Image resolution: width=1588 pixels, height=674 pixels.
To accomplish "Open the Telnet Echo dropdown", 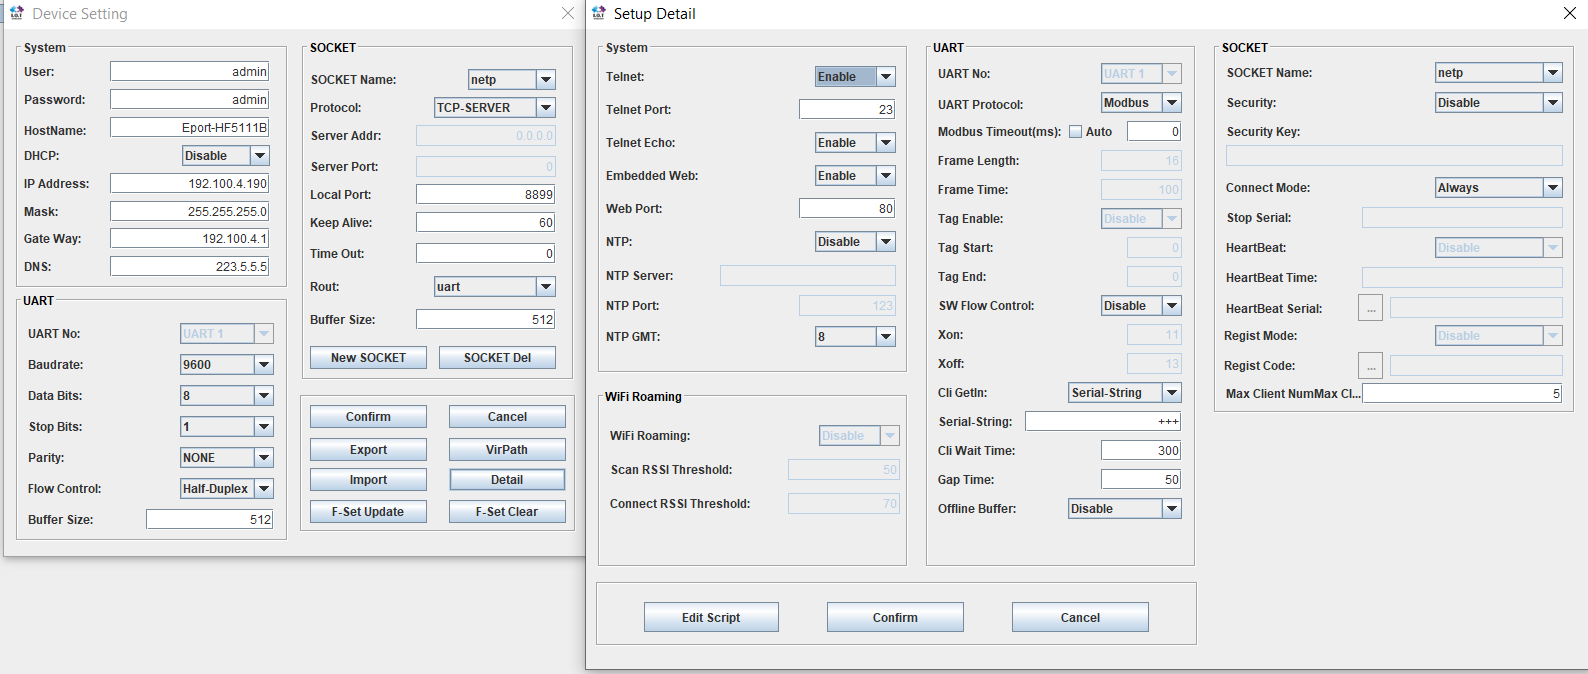I will click(x=886, y=143).
